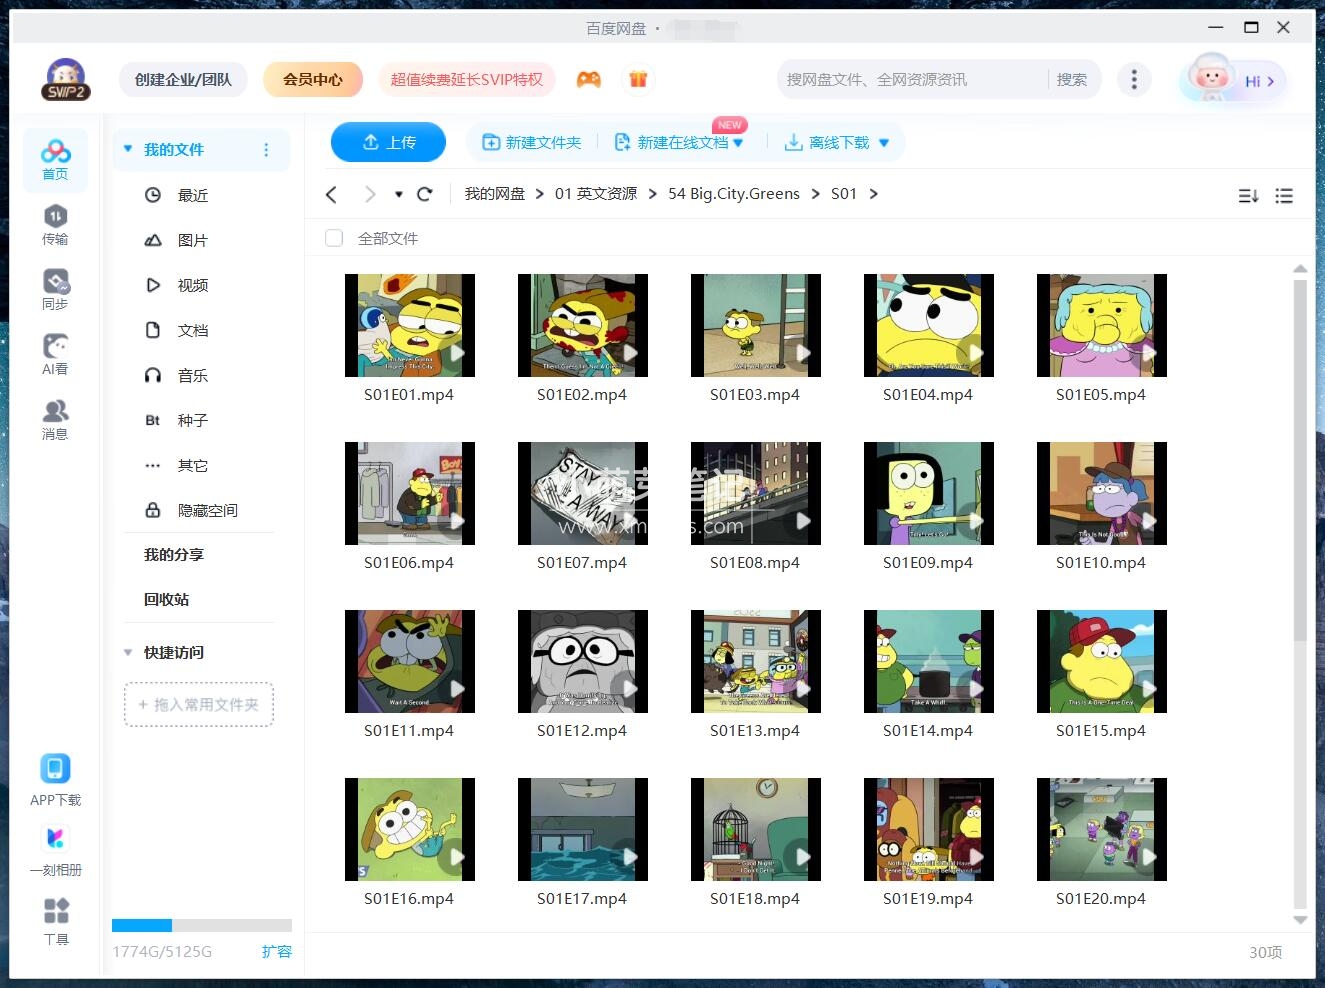Open 一刻相册 photo album

(55, 850)
